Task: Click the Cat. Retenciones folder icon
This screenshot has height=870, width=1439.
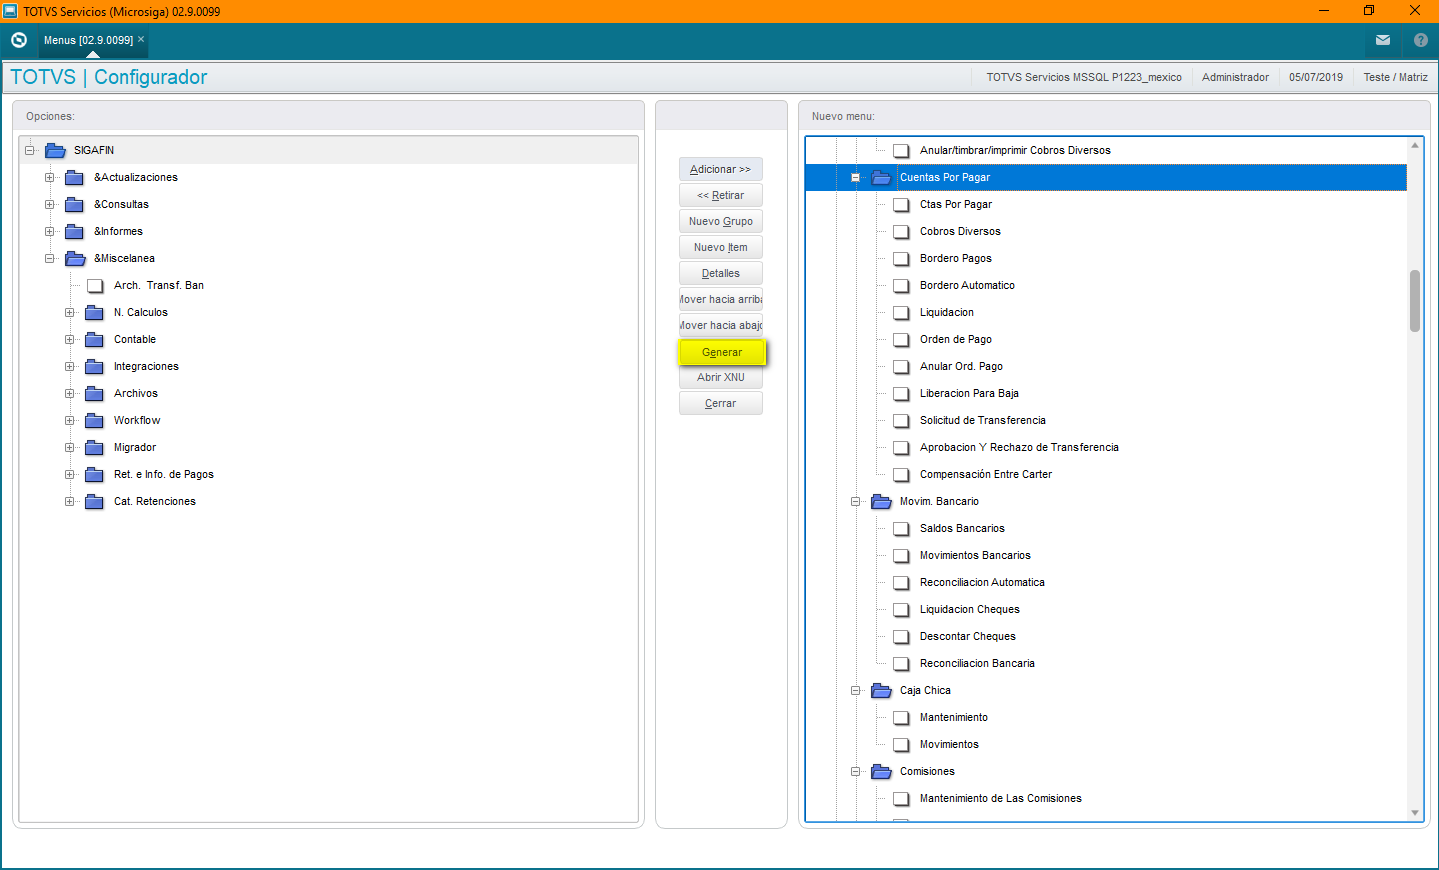Action: click(94, 501)
